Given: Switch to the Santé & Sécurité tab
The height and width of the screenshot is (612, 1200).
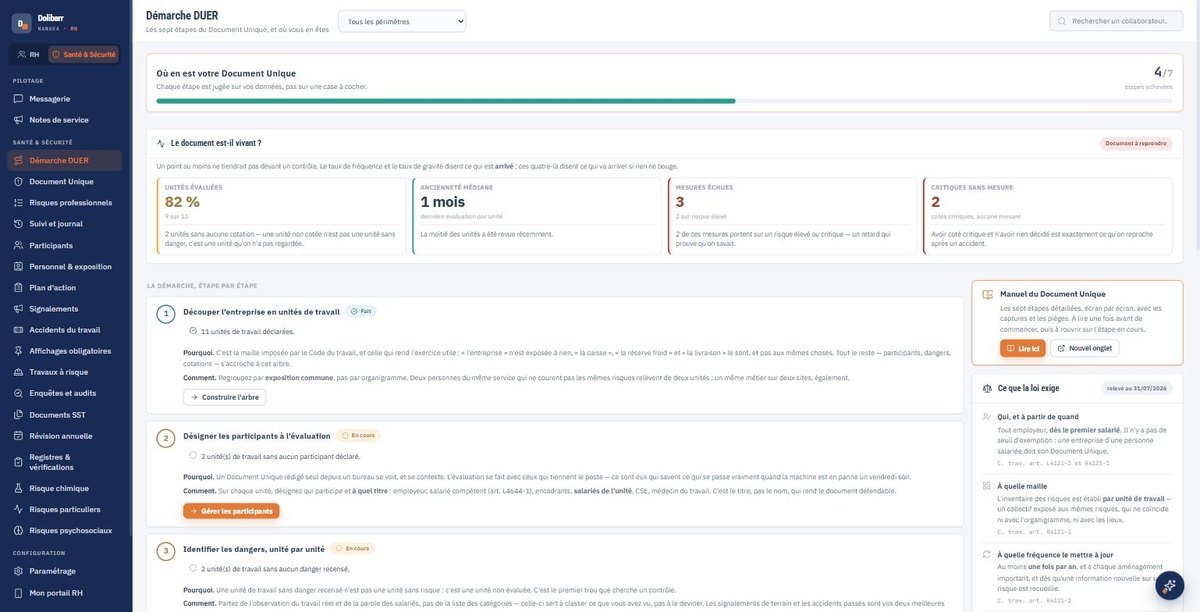Looking at the screenshot, I should click(84, 55).
